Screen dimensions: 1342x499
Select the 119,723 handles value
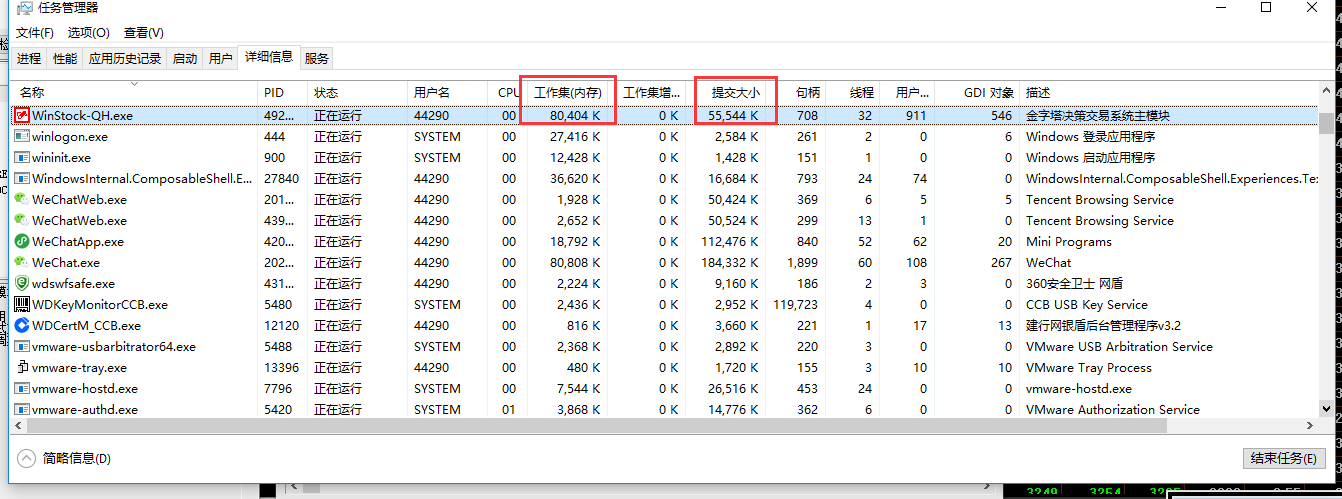pos(795,304)
